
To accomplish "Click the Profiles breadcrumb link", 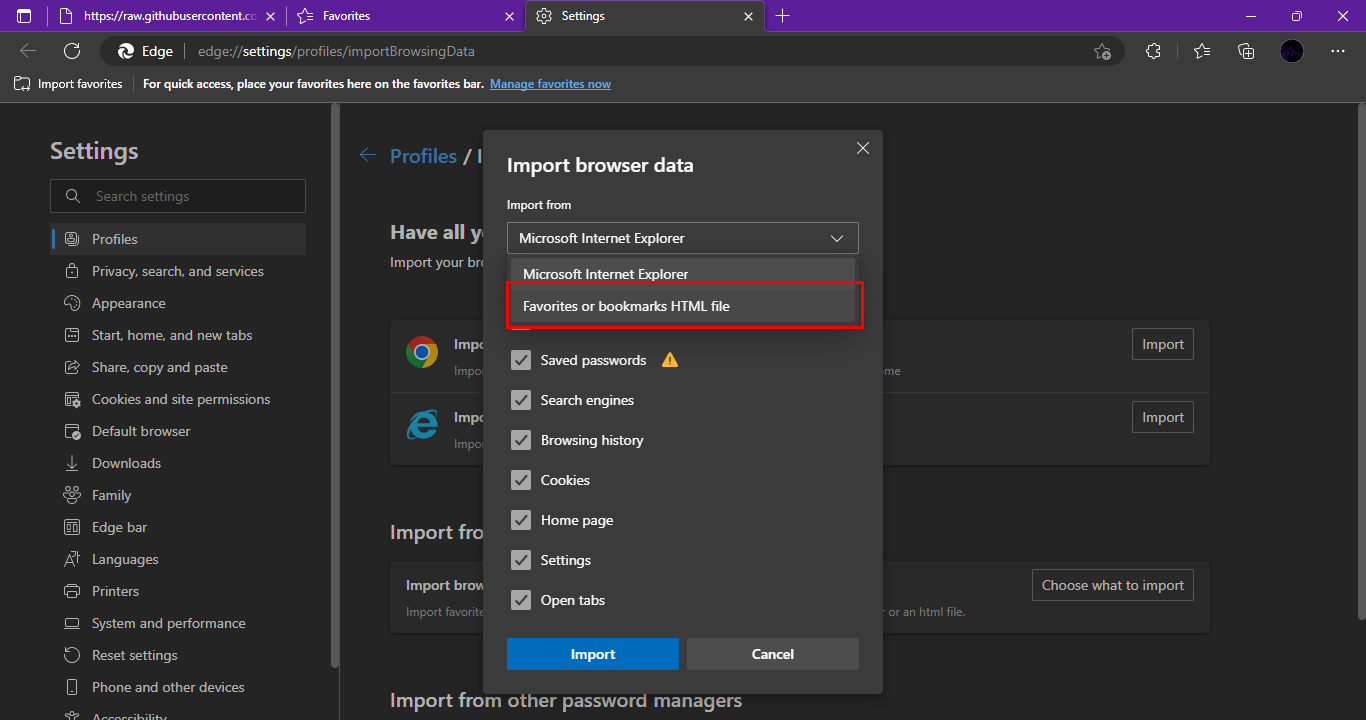I will (423, 156).
